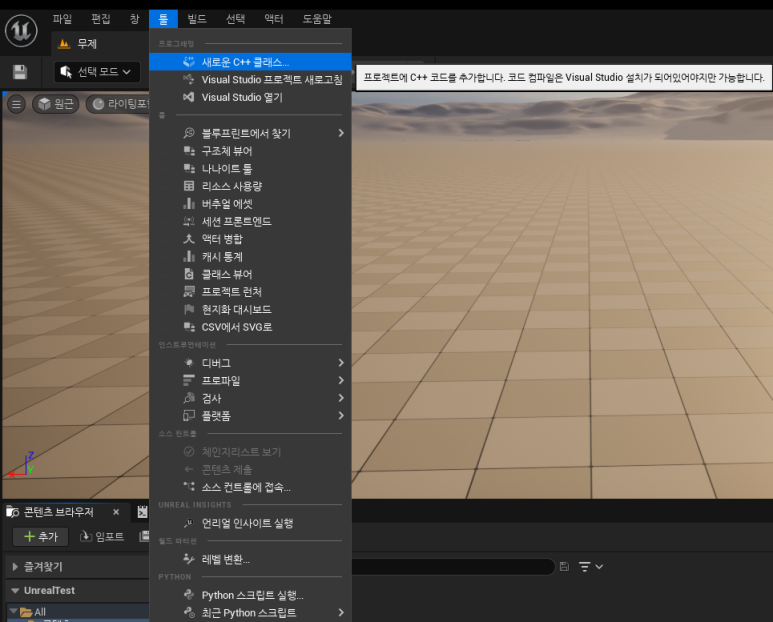Screen dimensions: 773x622
Task: Collapse the UnrealTest tree section
Action: pyautogui.click(x=15, y=590)
